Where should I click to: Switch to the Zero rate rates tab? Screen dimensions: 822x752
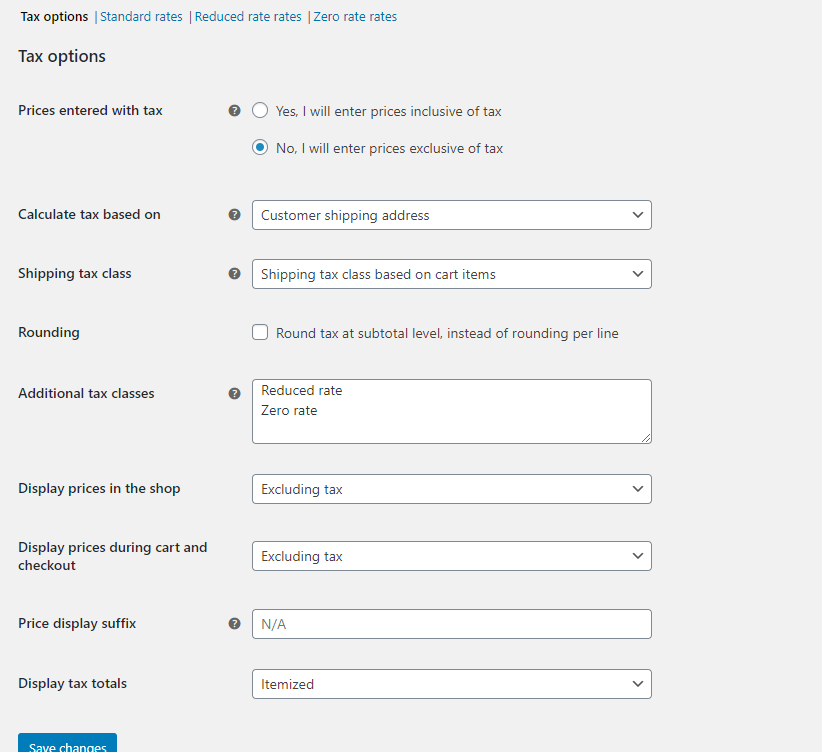355,16
